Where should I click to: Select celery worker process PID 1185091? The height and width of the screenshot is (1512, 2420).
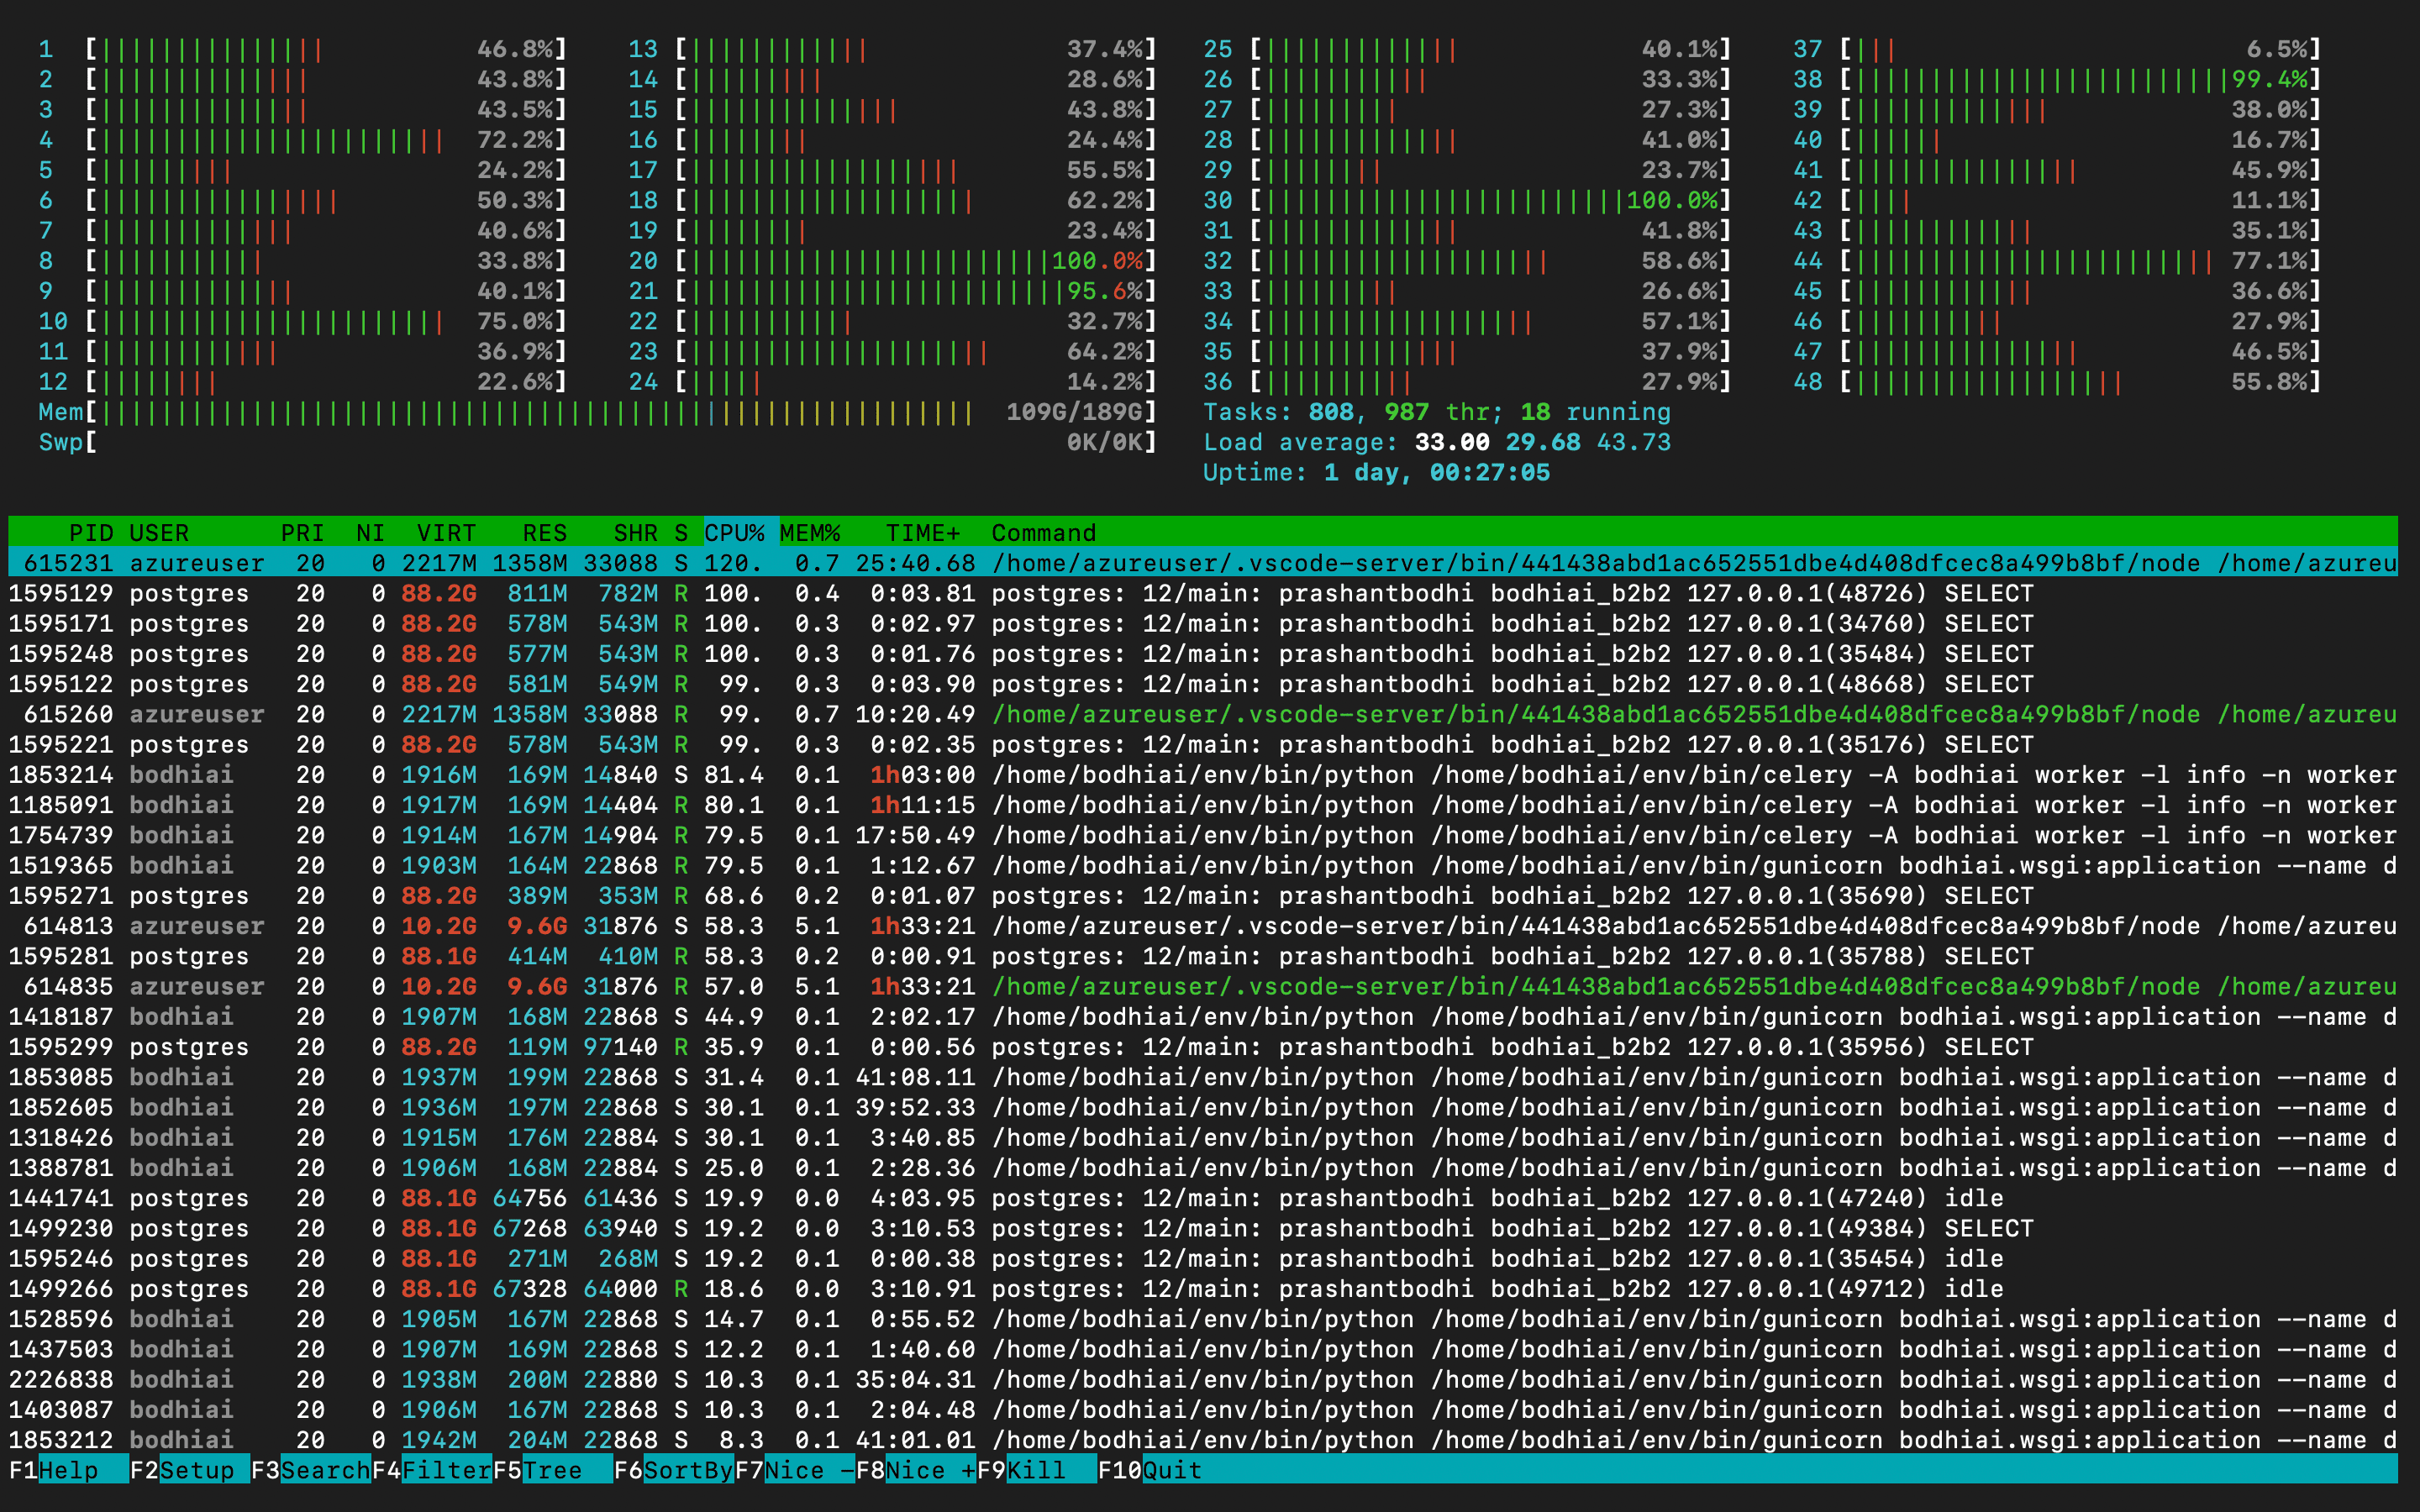point(1203,805)
